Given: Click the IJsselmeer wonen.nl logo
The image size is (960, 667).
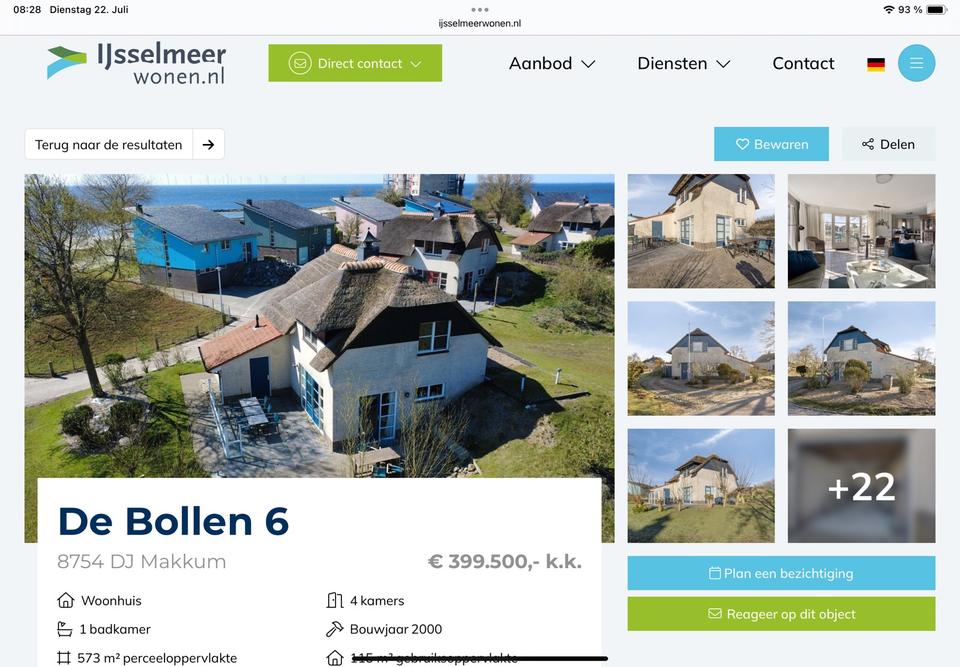Looking at the screenshot, I should click(x=137, y=63).
